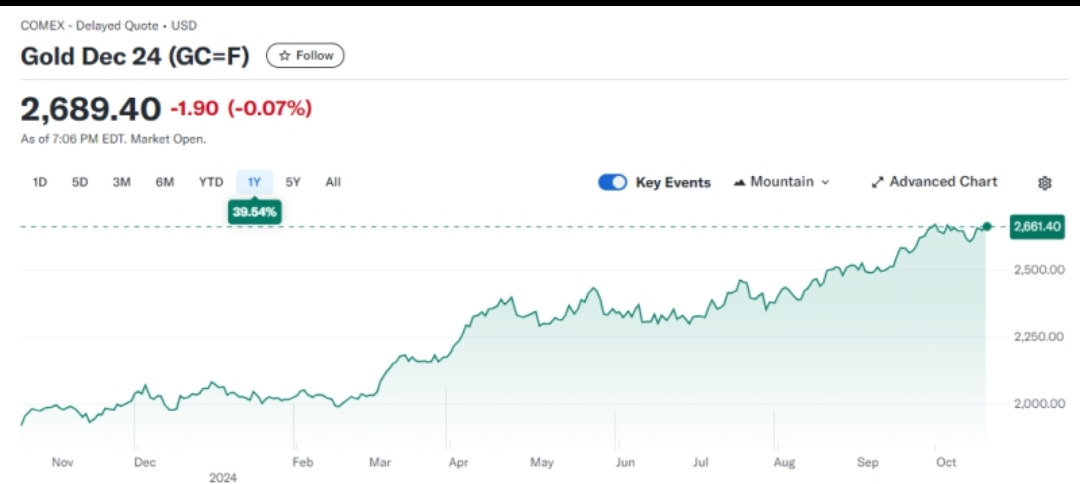Click the Mar month label on axis
The image size is (1080, 484).
pyautogui.click(x=380, y=463)
